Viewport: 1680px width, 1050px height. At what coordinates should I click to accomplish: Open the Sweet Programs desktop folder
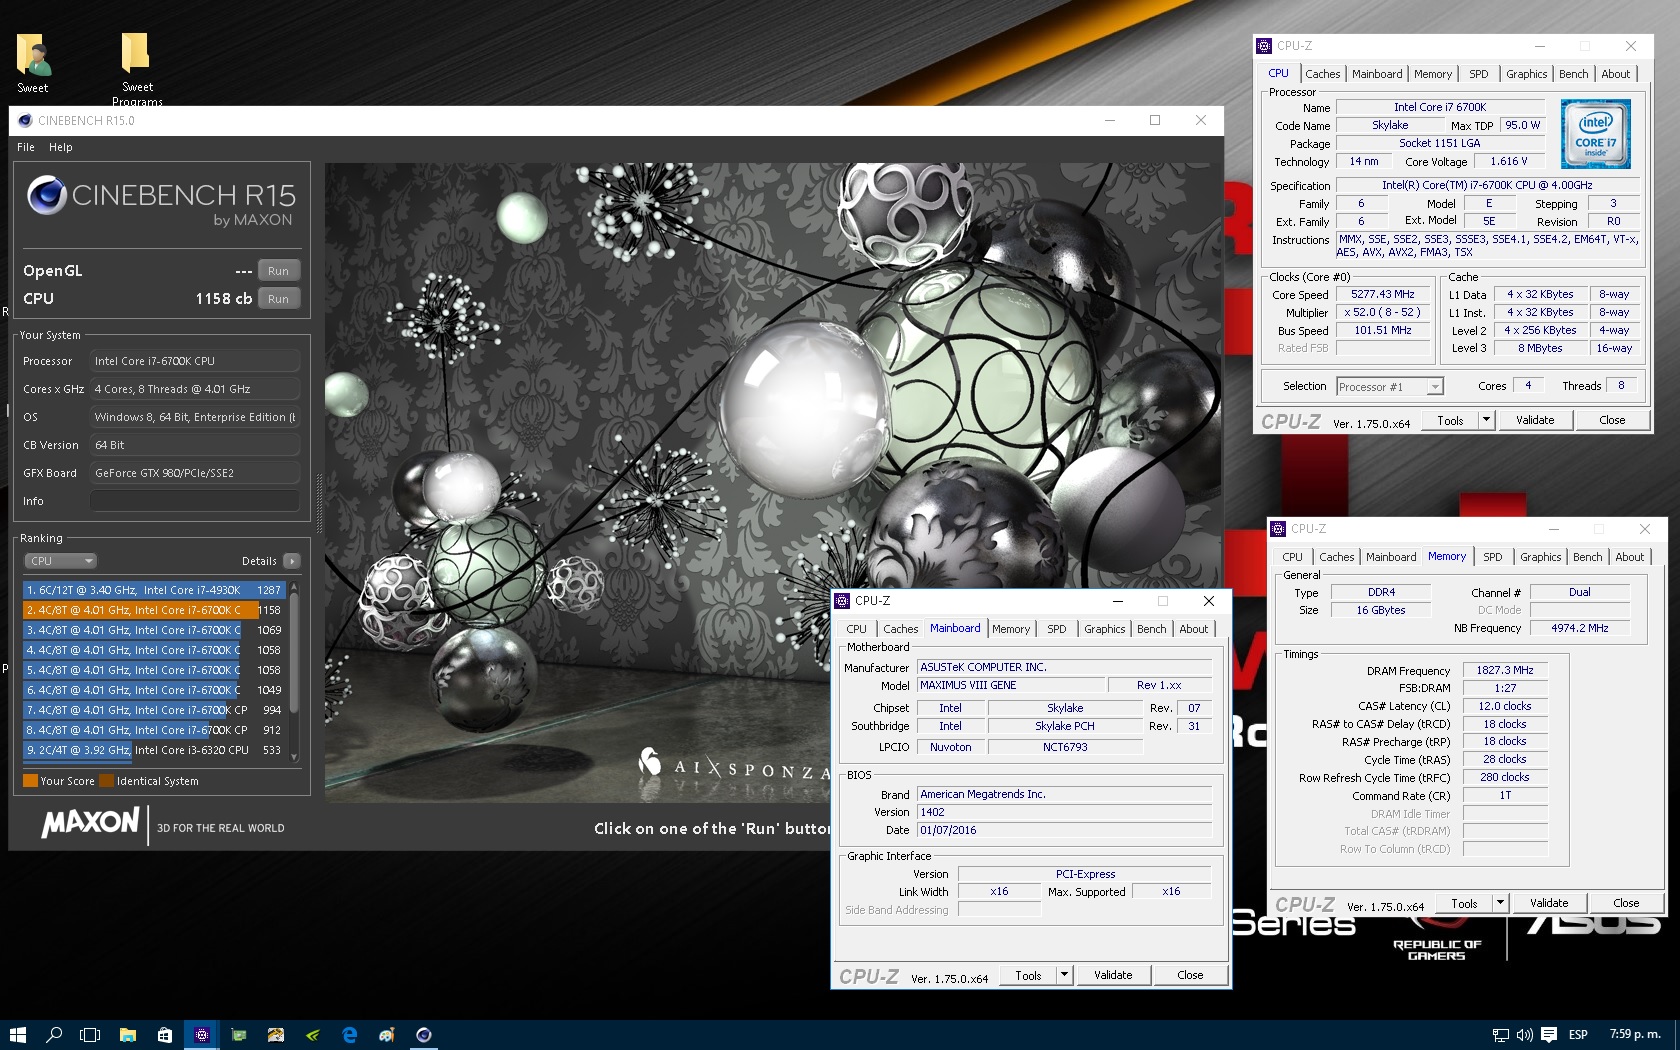click(137, 68)
